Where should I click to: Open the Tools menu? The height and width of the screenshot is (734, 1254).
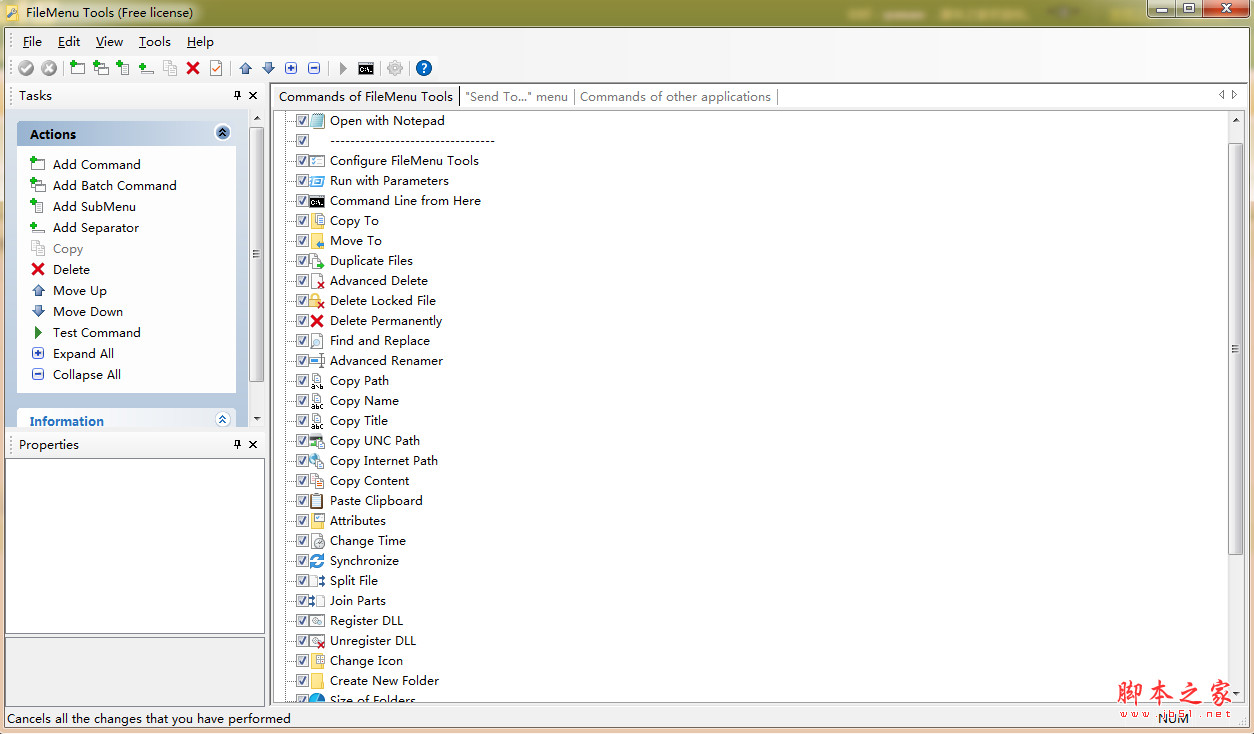[x=155, y=42]
